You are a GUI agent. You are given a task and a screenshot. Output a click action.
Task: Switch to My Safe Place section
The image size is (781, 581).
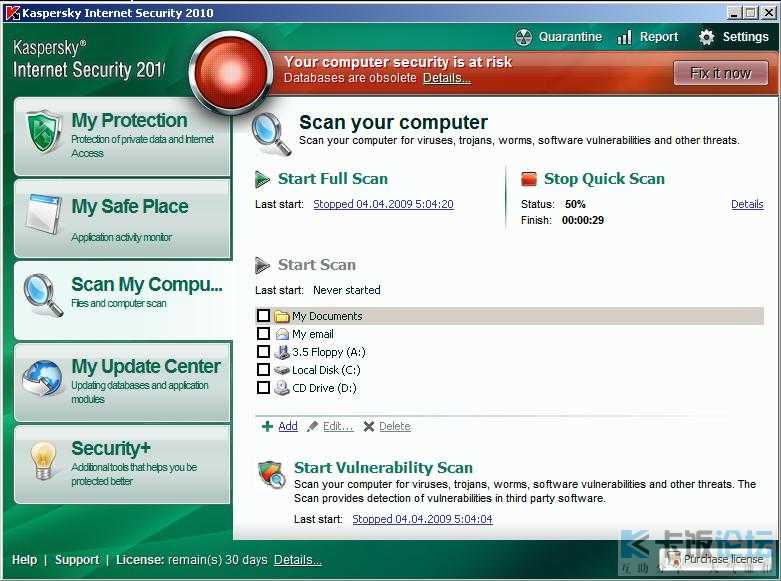(123, 219)
